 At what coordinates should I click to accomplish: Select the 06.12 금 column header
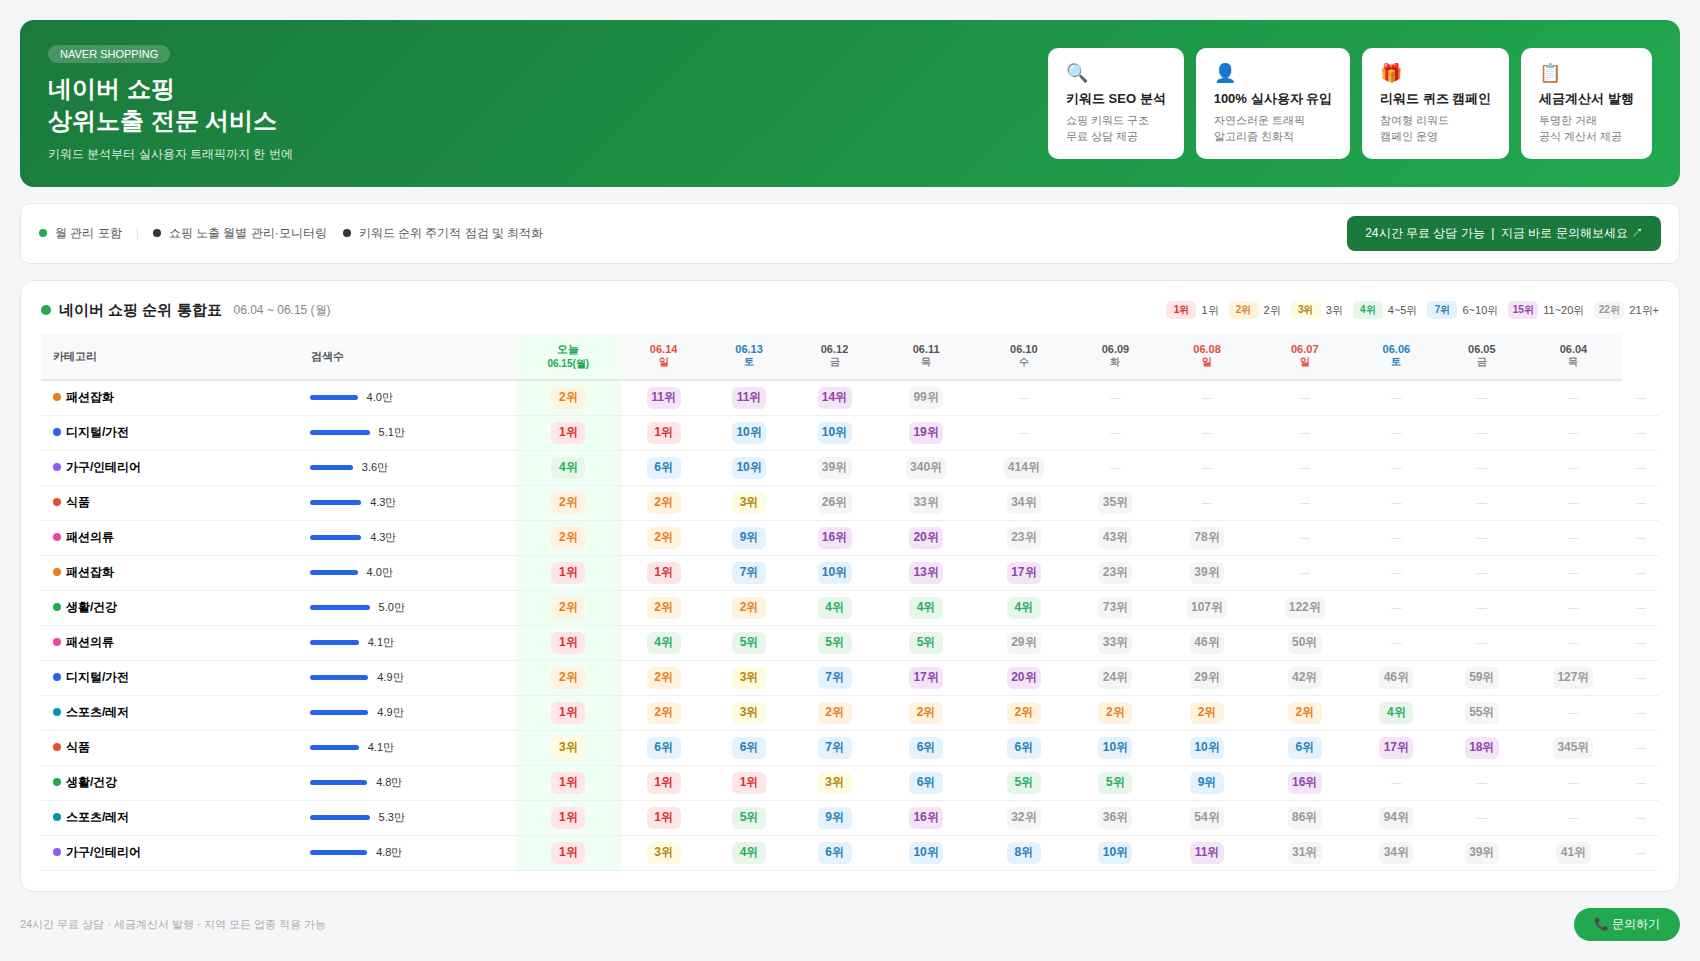(x=834, y=356)
